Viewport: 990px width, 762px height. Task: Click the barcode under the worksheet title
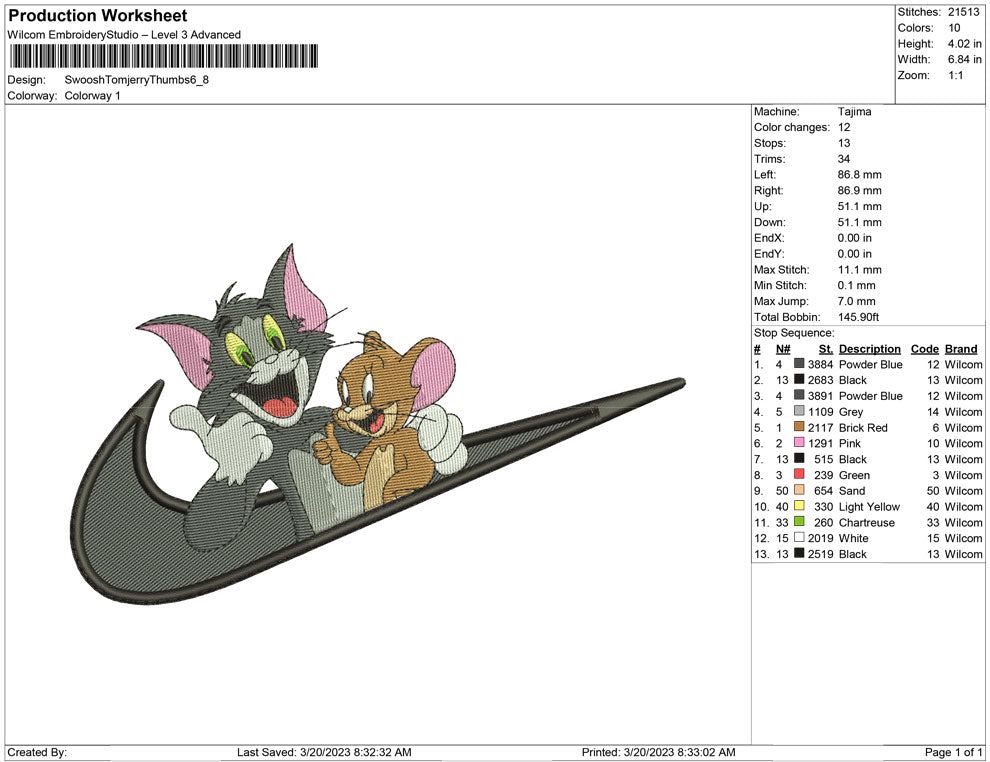[x=163, y=56]
